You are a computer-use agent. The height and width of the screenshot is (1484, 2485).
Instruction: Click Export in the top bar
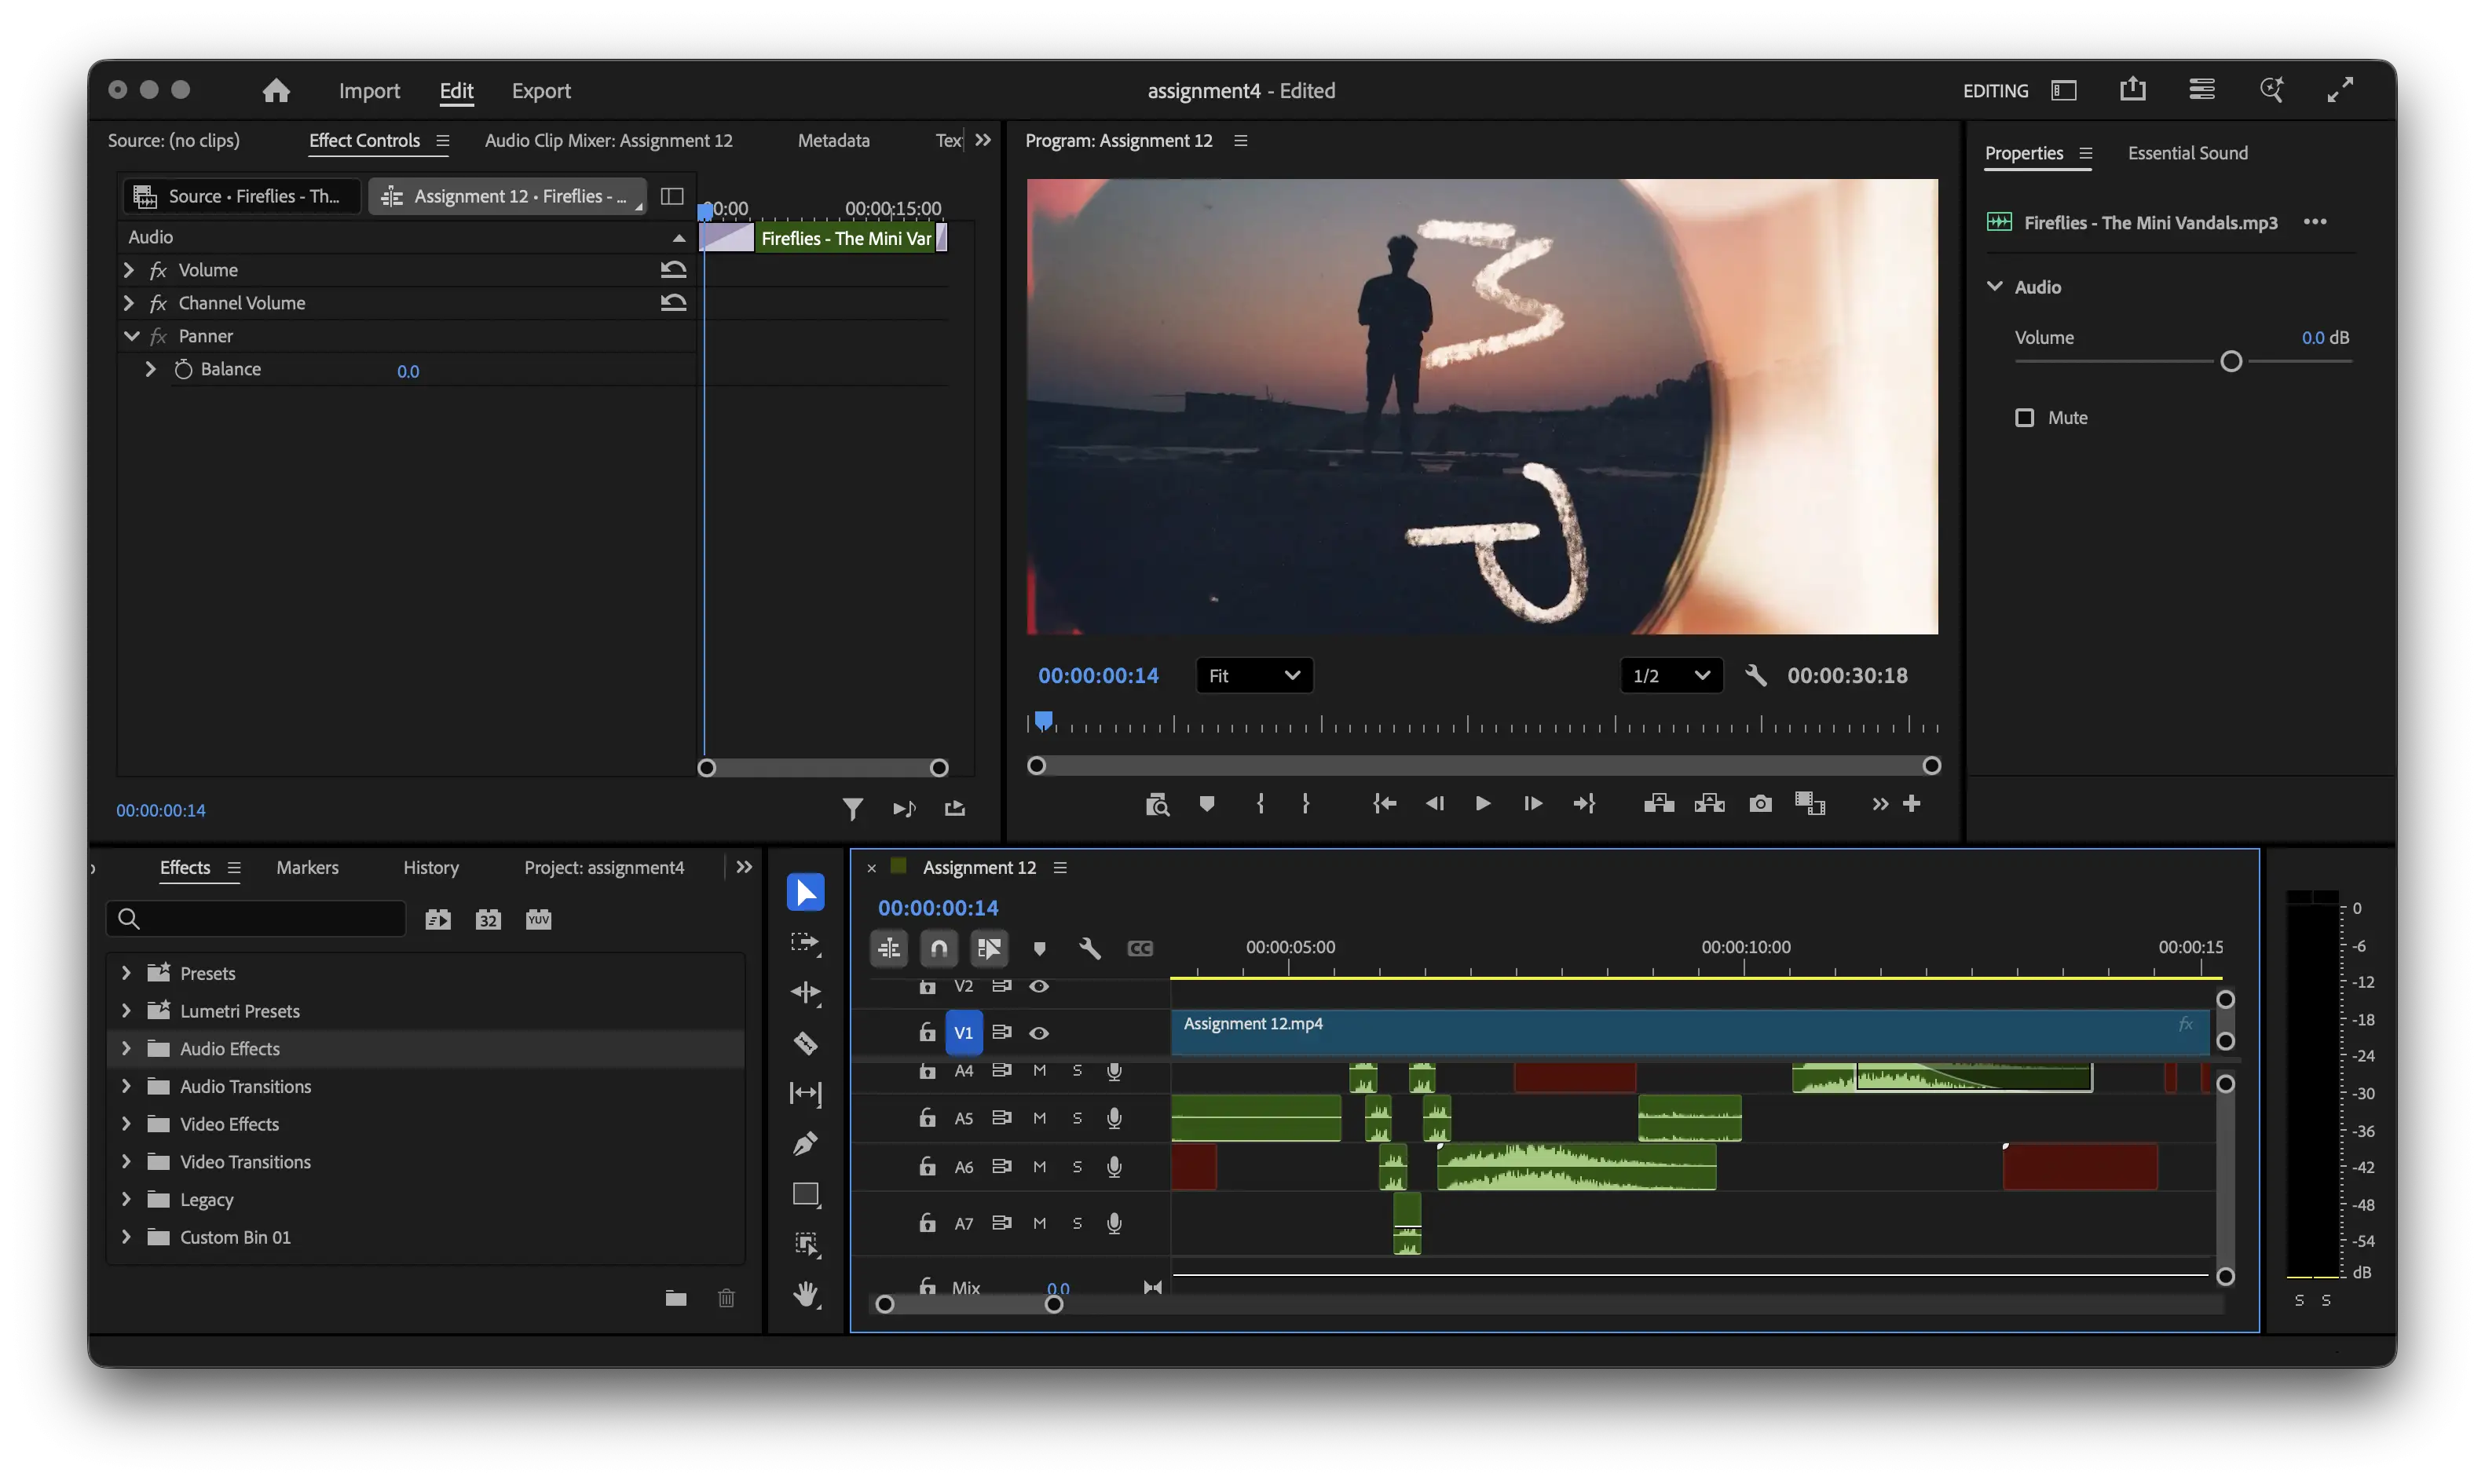pyautogui.click(x=541, y=91)
